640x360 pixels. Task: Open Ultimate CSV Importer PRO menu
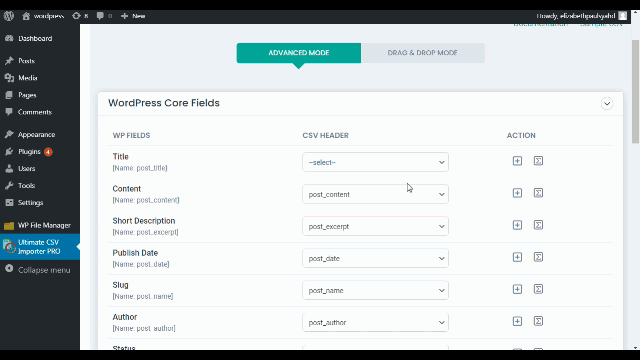tap(40, 247)
